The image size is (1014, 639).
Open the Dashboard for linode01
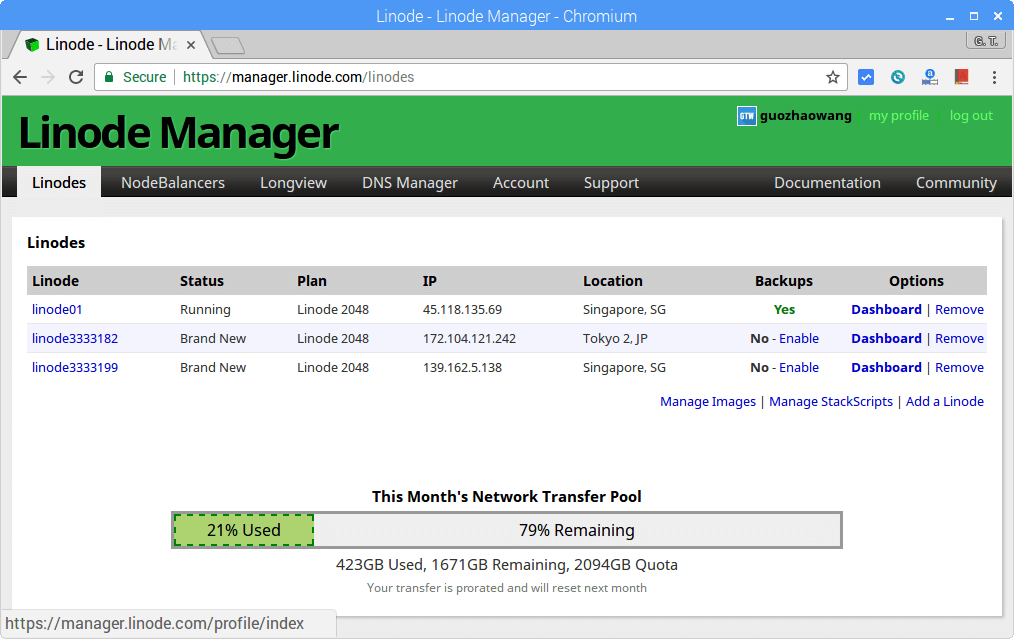(x=886, y=309)
